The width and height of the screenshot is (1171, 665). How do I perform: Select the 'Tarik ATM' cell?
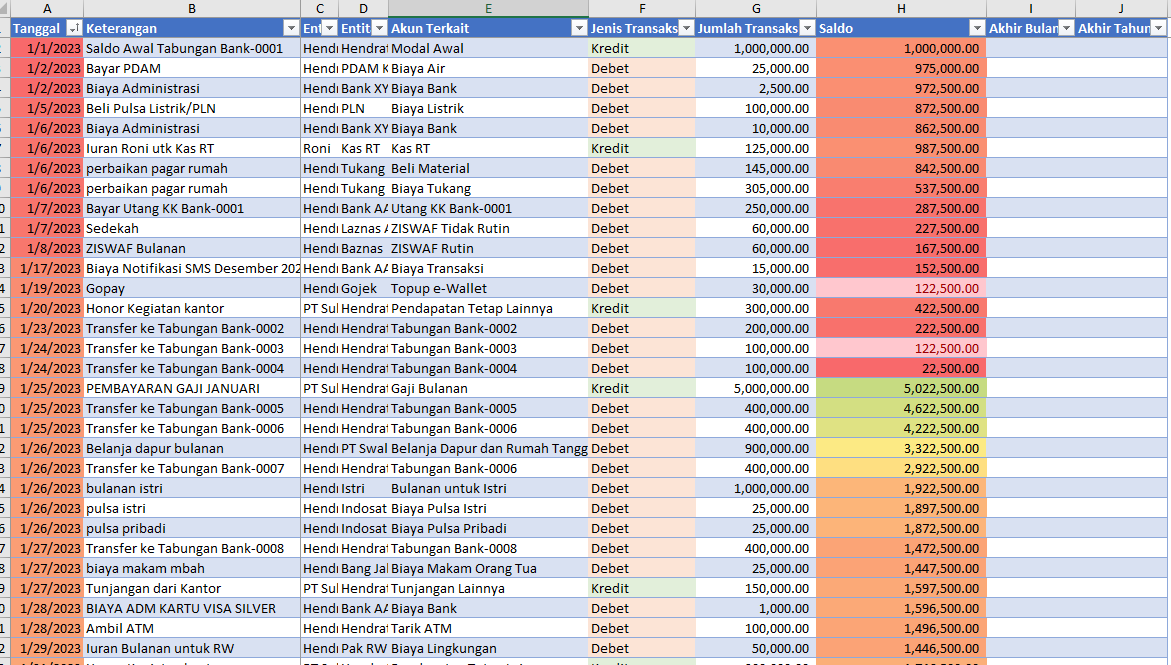tap(488, 628)
